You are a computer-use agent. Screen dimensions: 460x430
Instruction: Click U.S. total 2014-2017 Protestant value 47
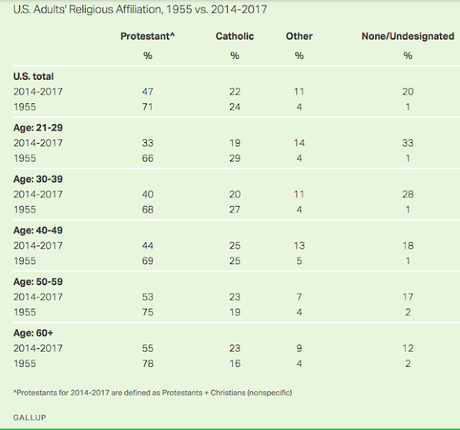click(148, 92)
